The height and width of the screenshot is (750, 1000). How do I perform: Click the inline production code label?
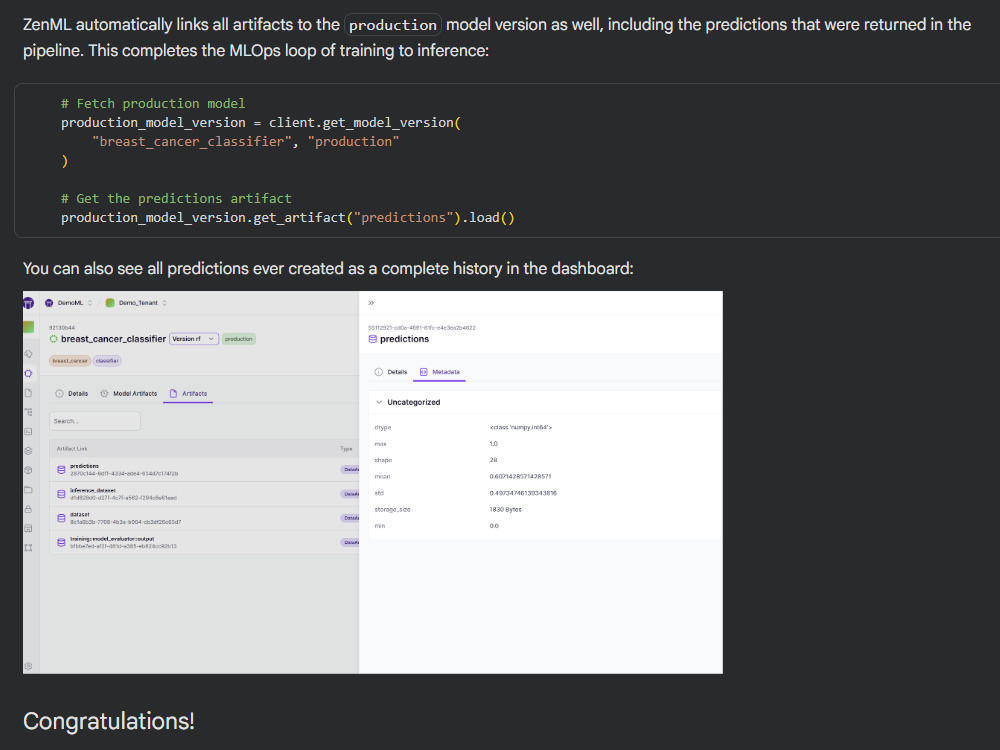tap(393, 25)
